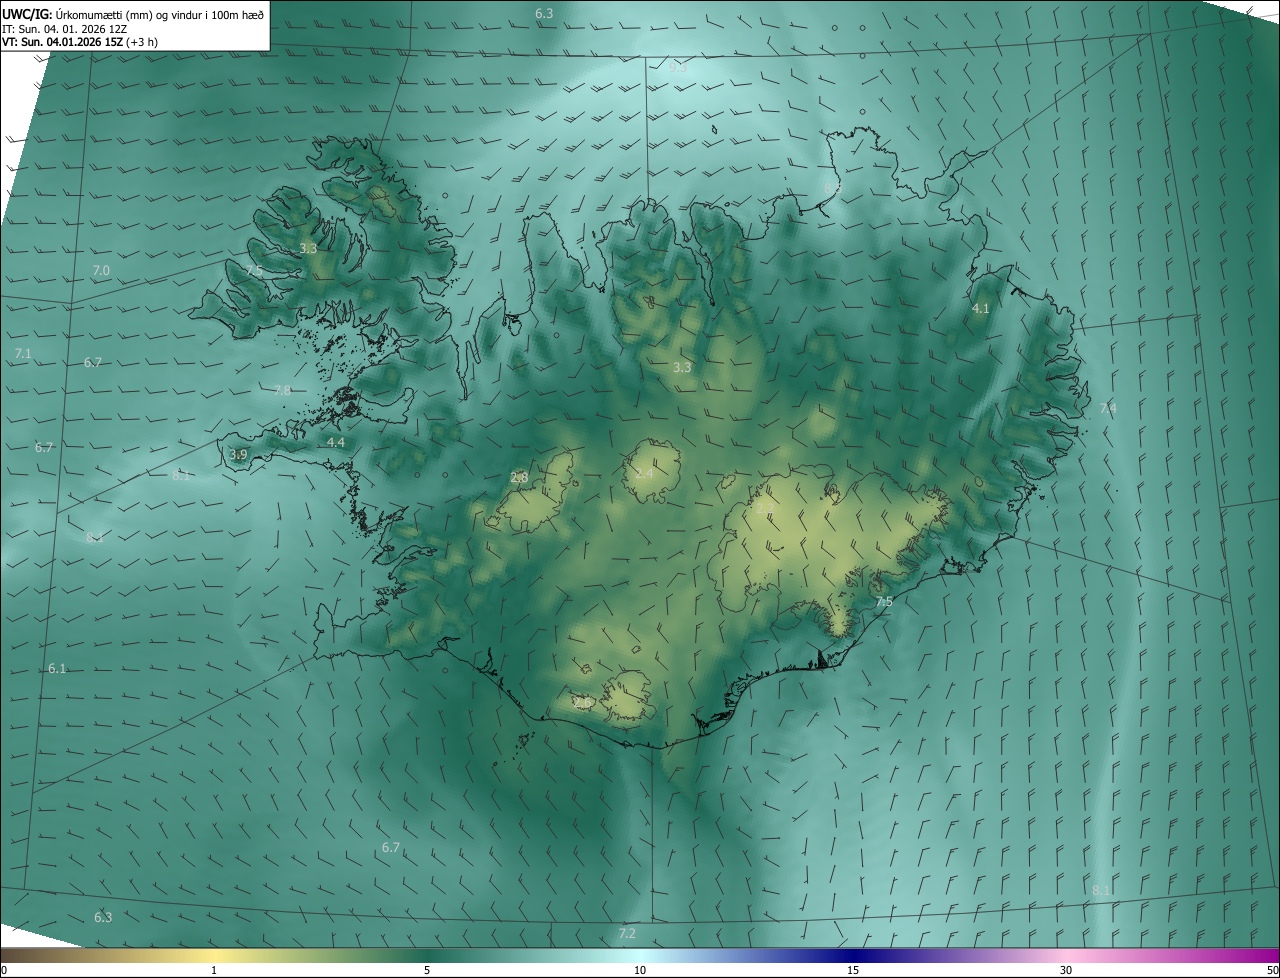The height and width of the screenshot is (978, 1280).
Task: Click the 10 tick on the color scale
Action: tap(640, 971)
